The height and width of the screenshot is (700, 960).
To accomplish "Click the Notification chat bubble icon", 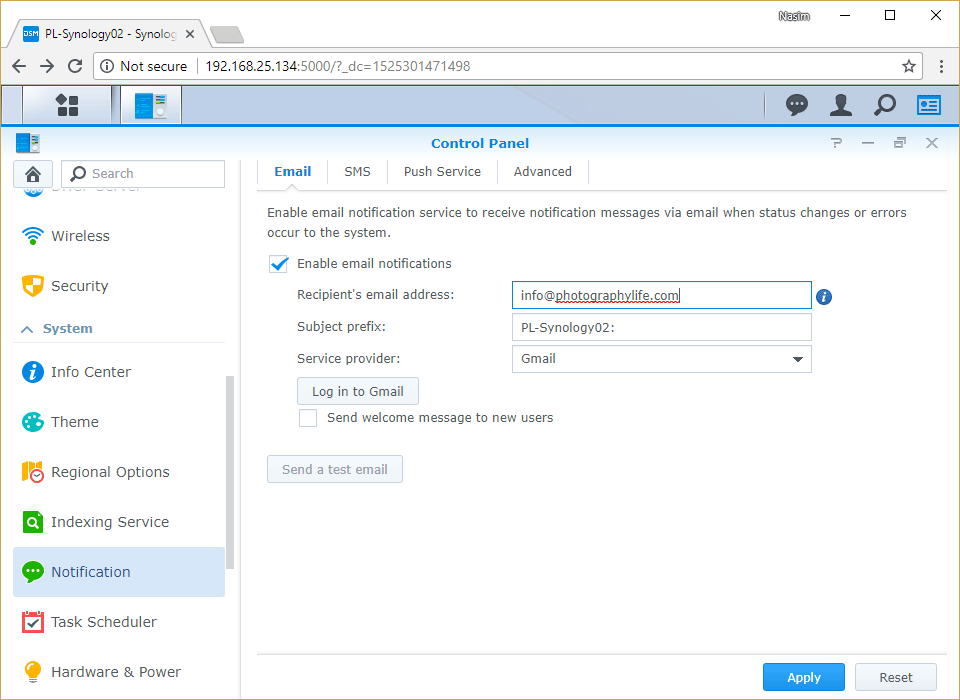I will pos(32,572).
